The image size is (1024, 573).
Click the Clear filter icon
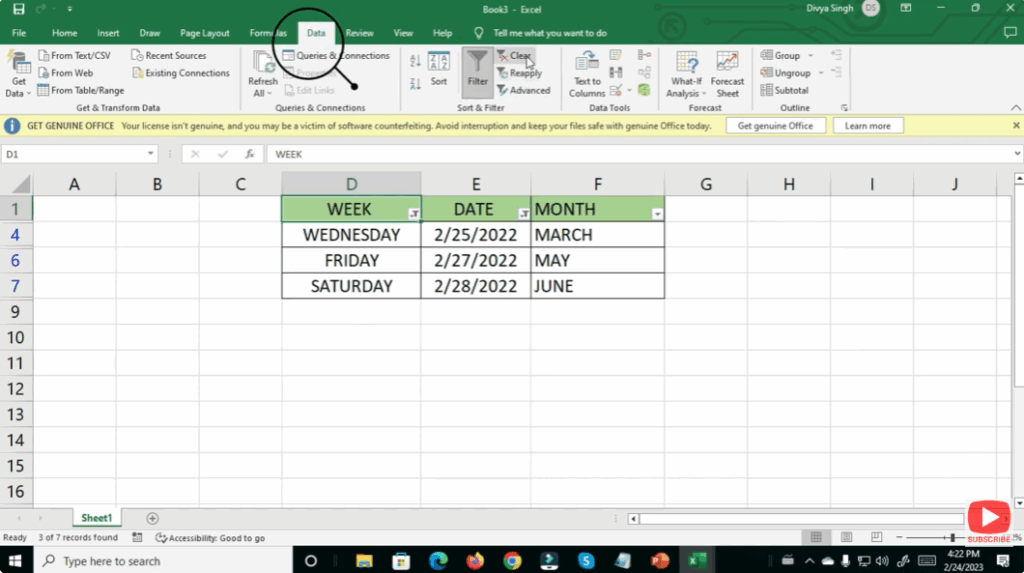503,56
